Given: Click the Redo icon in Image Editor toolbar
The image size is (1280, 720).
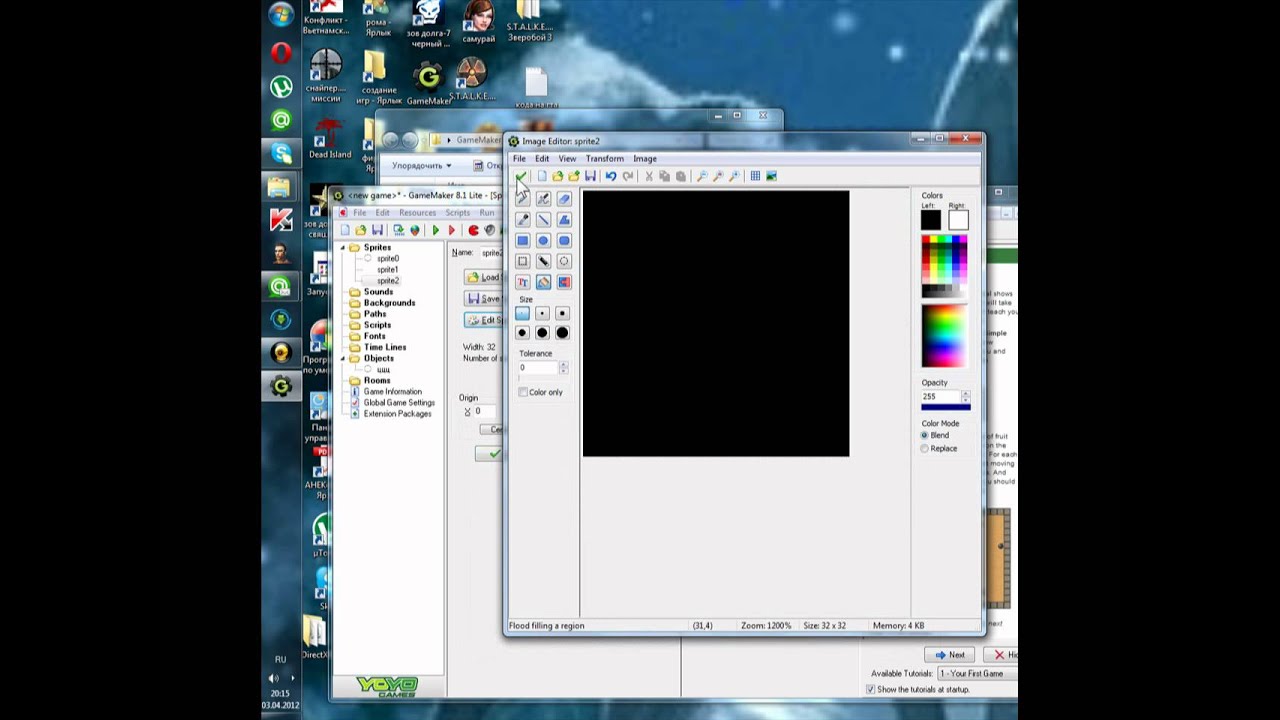Looking at the screenshot, I should pyautogui.click(x=628, y=176).
